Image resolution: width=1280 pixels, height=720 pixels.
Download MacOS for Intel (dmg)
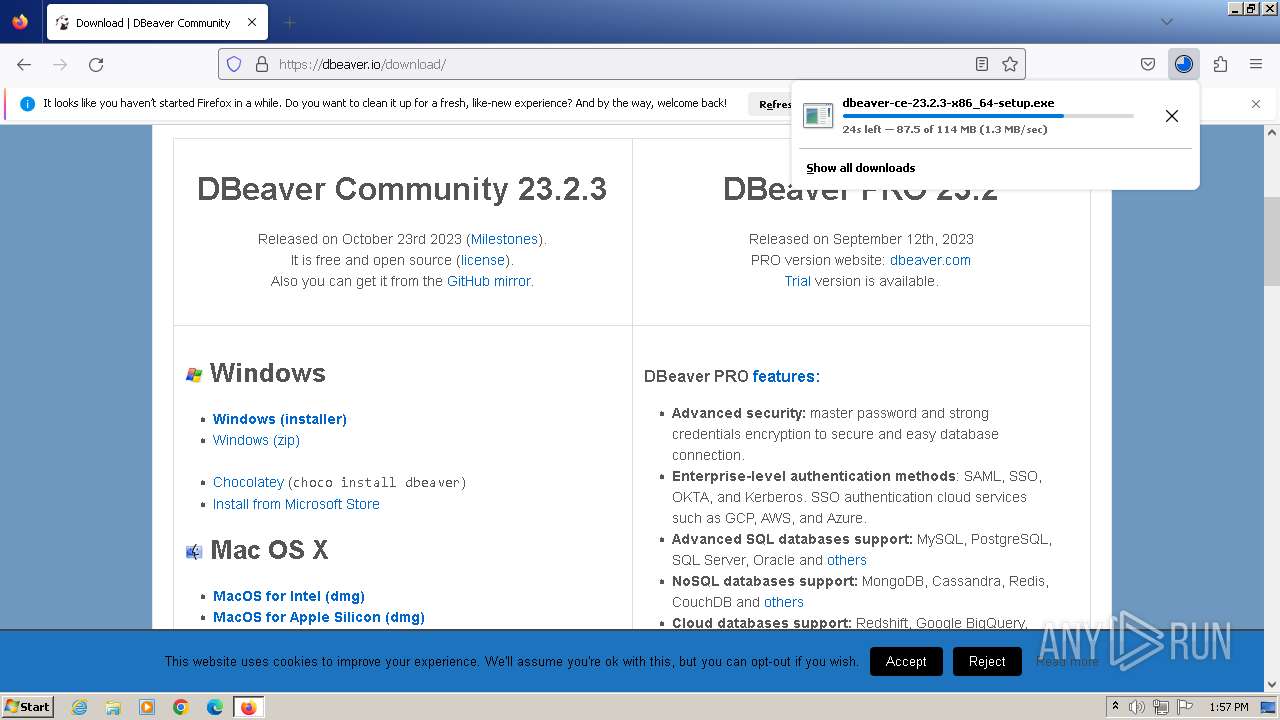coord(289,596)
